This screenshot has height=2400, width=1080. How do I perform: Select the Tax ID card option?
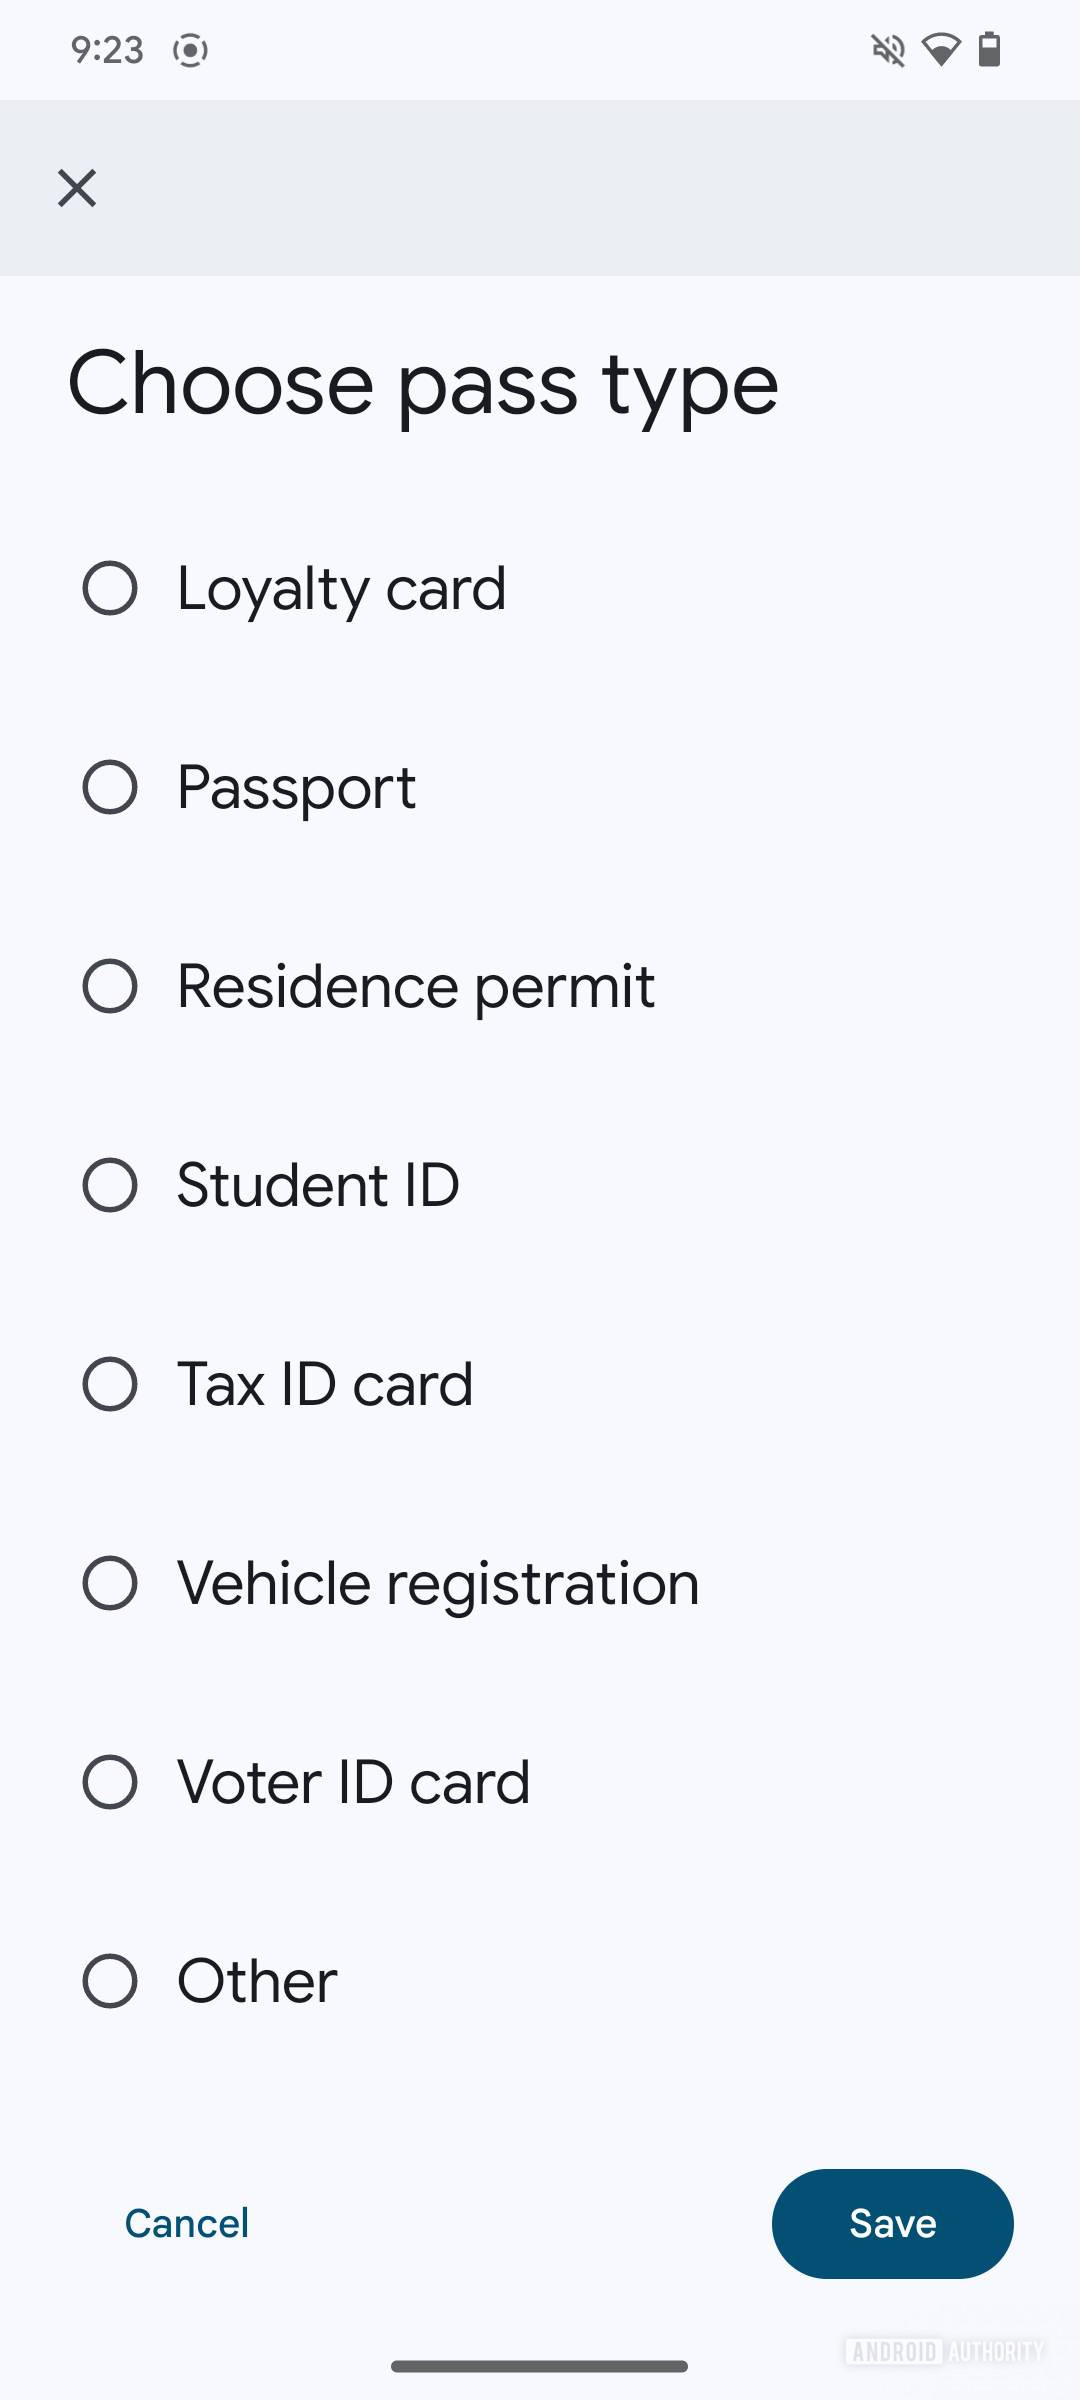110,1384
